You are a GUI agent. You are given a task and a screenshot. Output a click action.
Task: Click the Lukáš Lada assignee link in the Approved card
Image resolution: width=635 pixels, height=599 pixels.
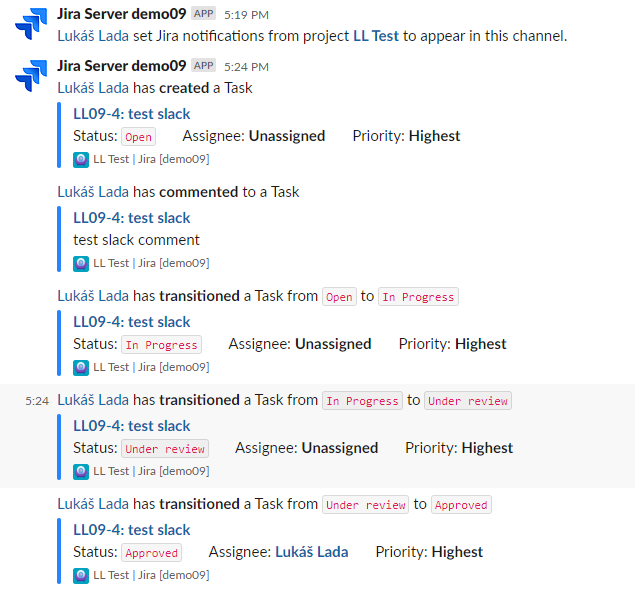[x=312, y=552]
